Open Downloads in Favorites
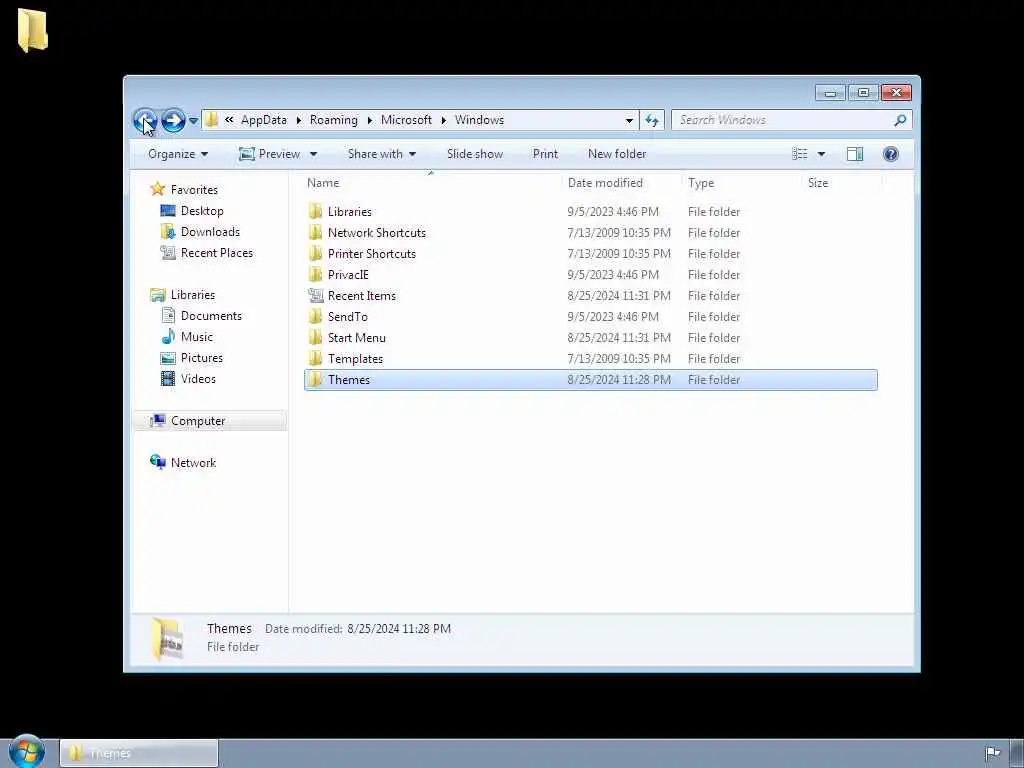This screenshot has width=1024, height=768. point(210,232)
